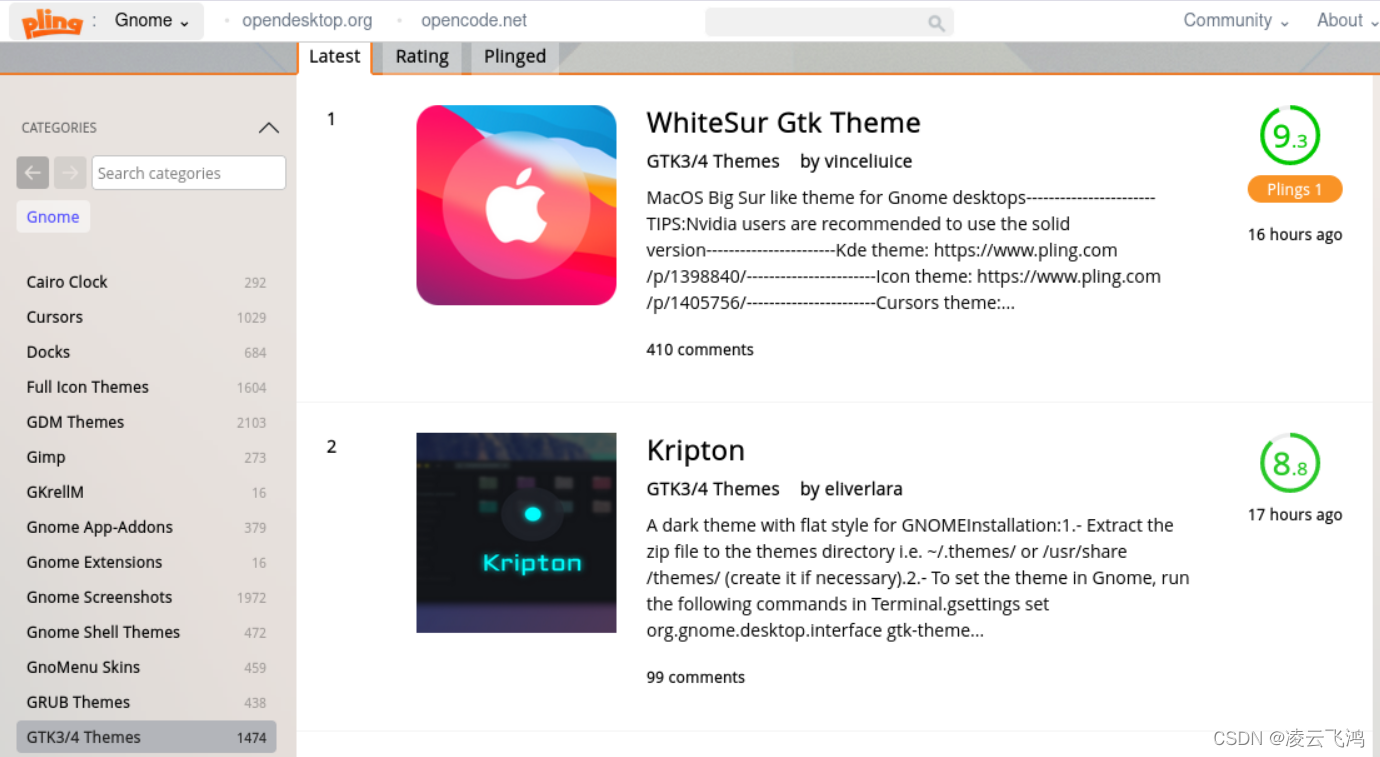
Task: Open the Kripton theme thumbnail
Action: (516, 533)
